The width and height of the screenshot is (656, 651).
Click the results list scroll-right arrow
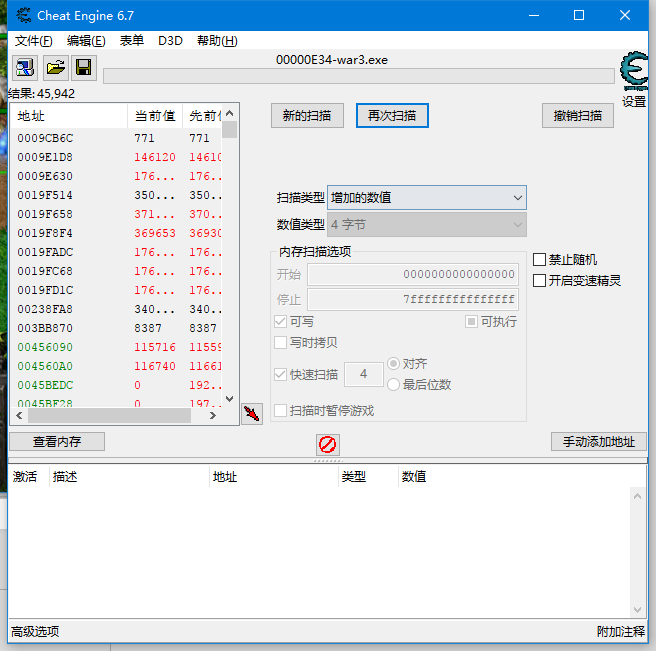pyautogui.click(x=213, y=415)
